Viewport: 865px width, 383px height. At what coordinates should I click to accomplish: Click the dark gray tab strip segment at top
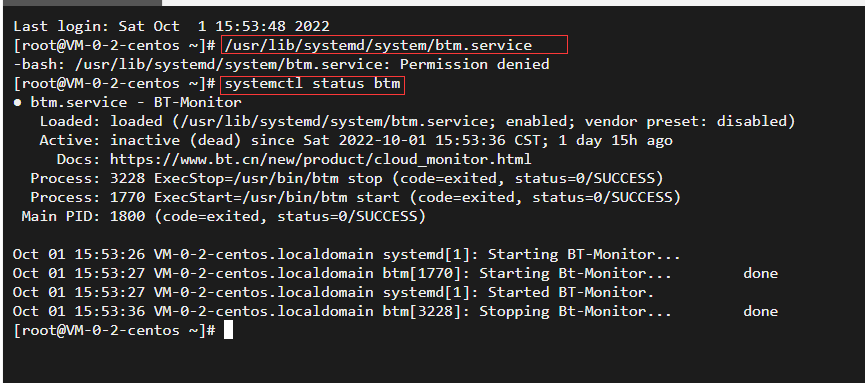pyautogui.click(x=81, y=3)
